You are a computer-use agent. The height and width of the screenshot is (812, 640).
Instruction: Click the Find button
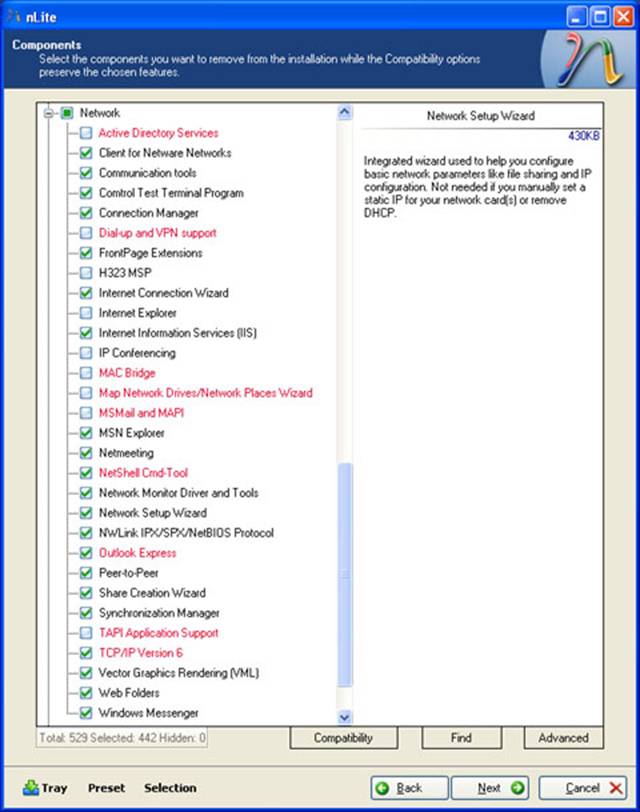(x=461, y=738)
